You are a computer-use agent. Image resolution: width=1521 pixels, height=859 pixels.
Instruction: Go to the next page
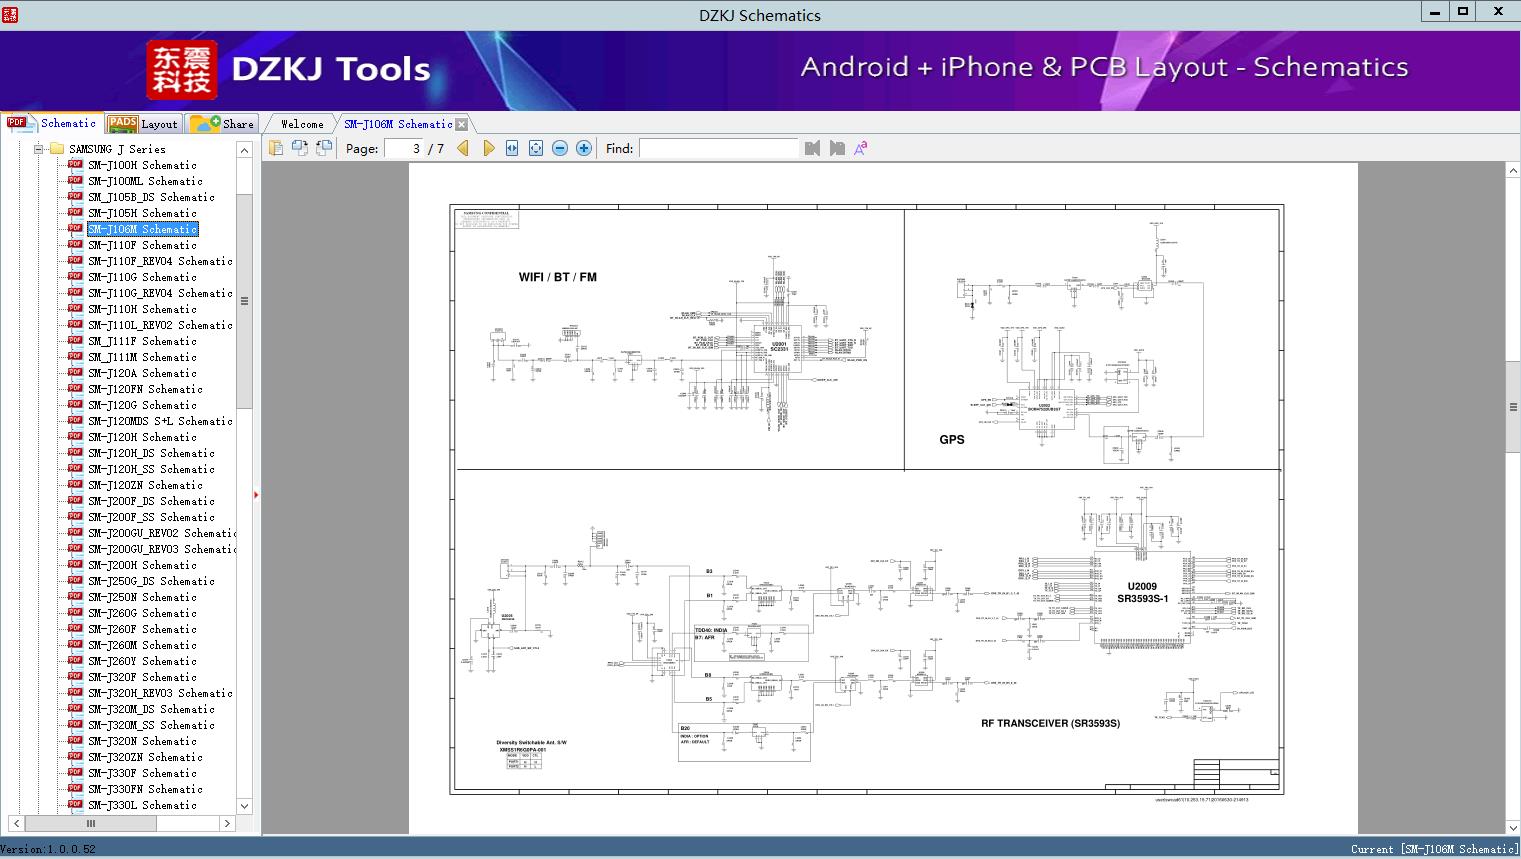(x=488, y=148)
